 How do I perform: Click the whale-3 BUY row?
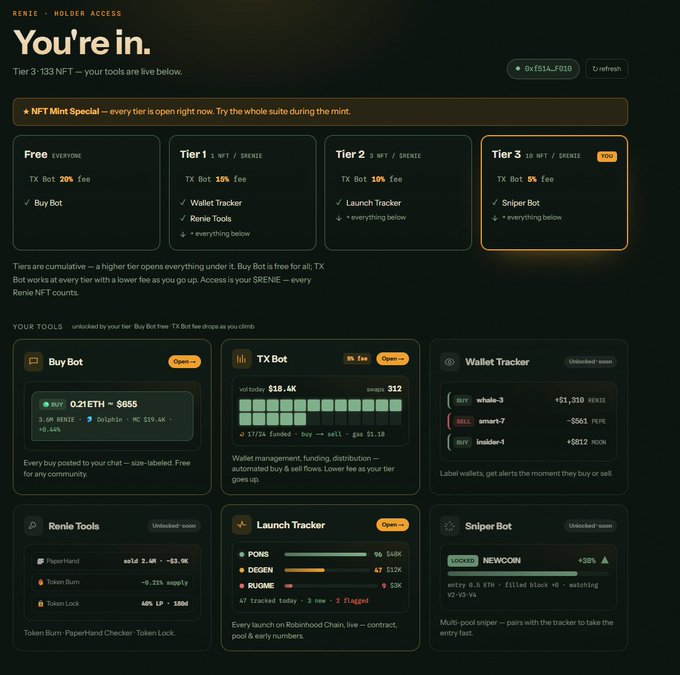(x=528, y=400)
